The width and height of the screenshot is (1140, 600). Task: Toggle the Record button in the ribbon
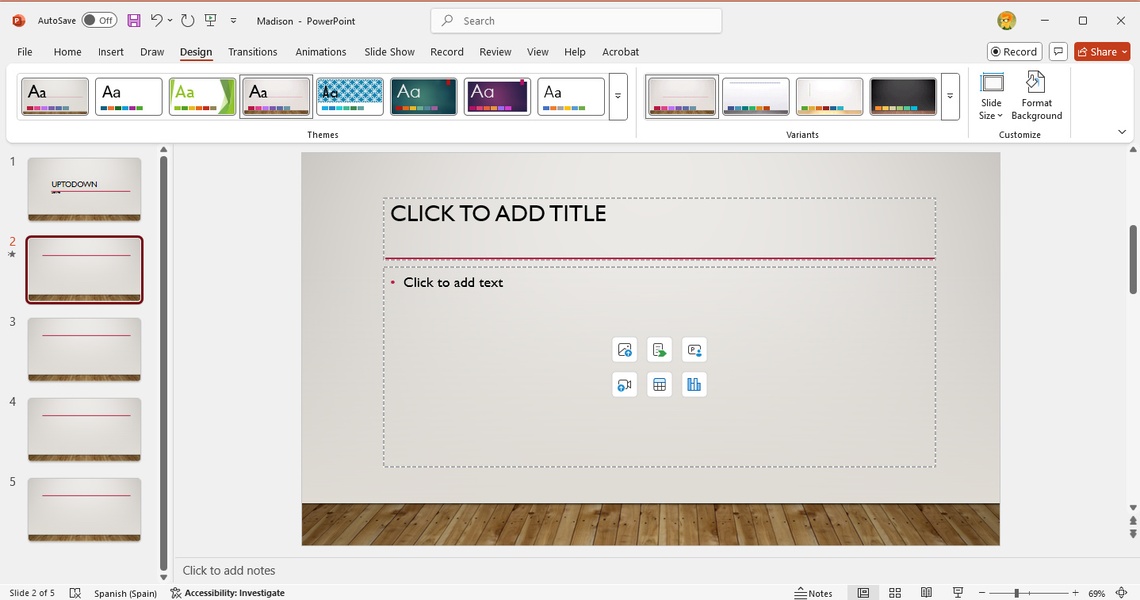[x=1013, y=51]
